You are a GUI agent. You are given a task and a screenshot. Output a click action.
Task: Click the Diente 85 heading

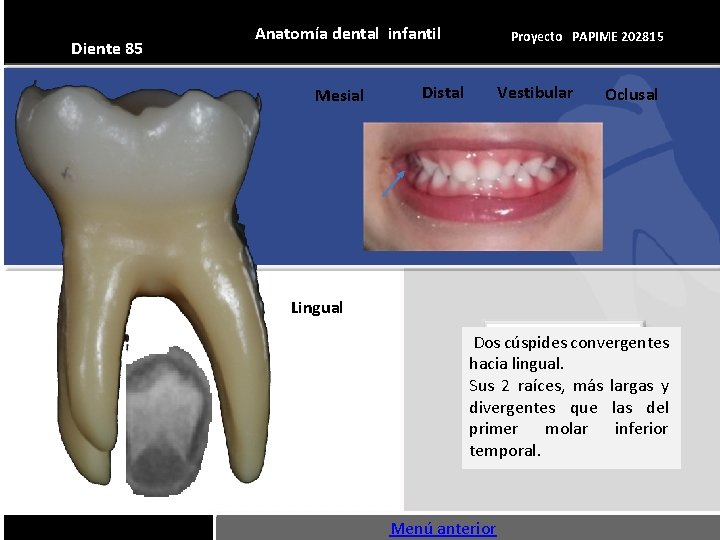click(107, 49)
